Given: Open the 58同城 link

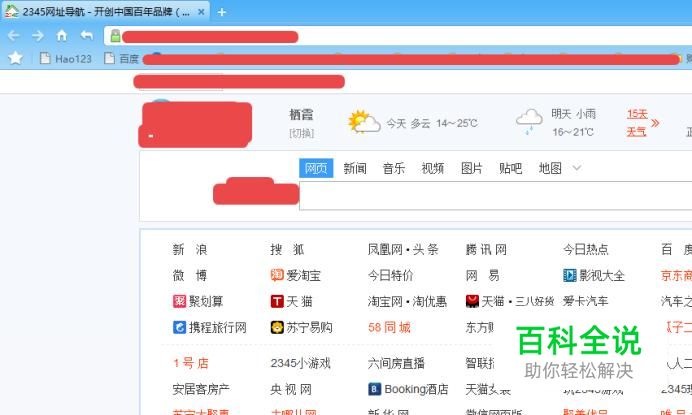Looking at the screenshot, I should pyautogui.click(x=389, y=328).
